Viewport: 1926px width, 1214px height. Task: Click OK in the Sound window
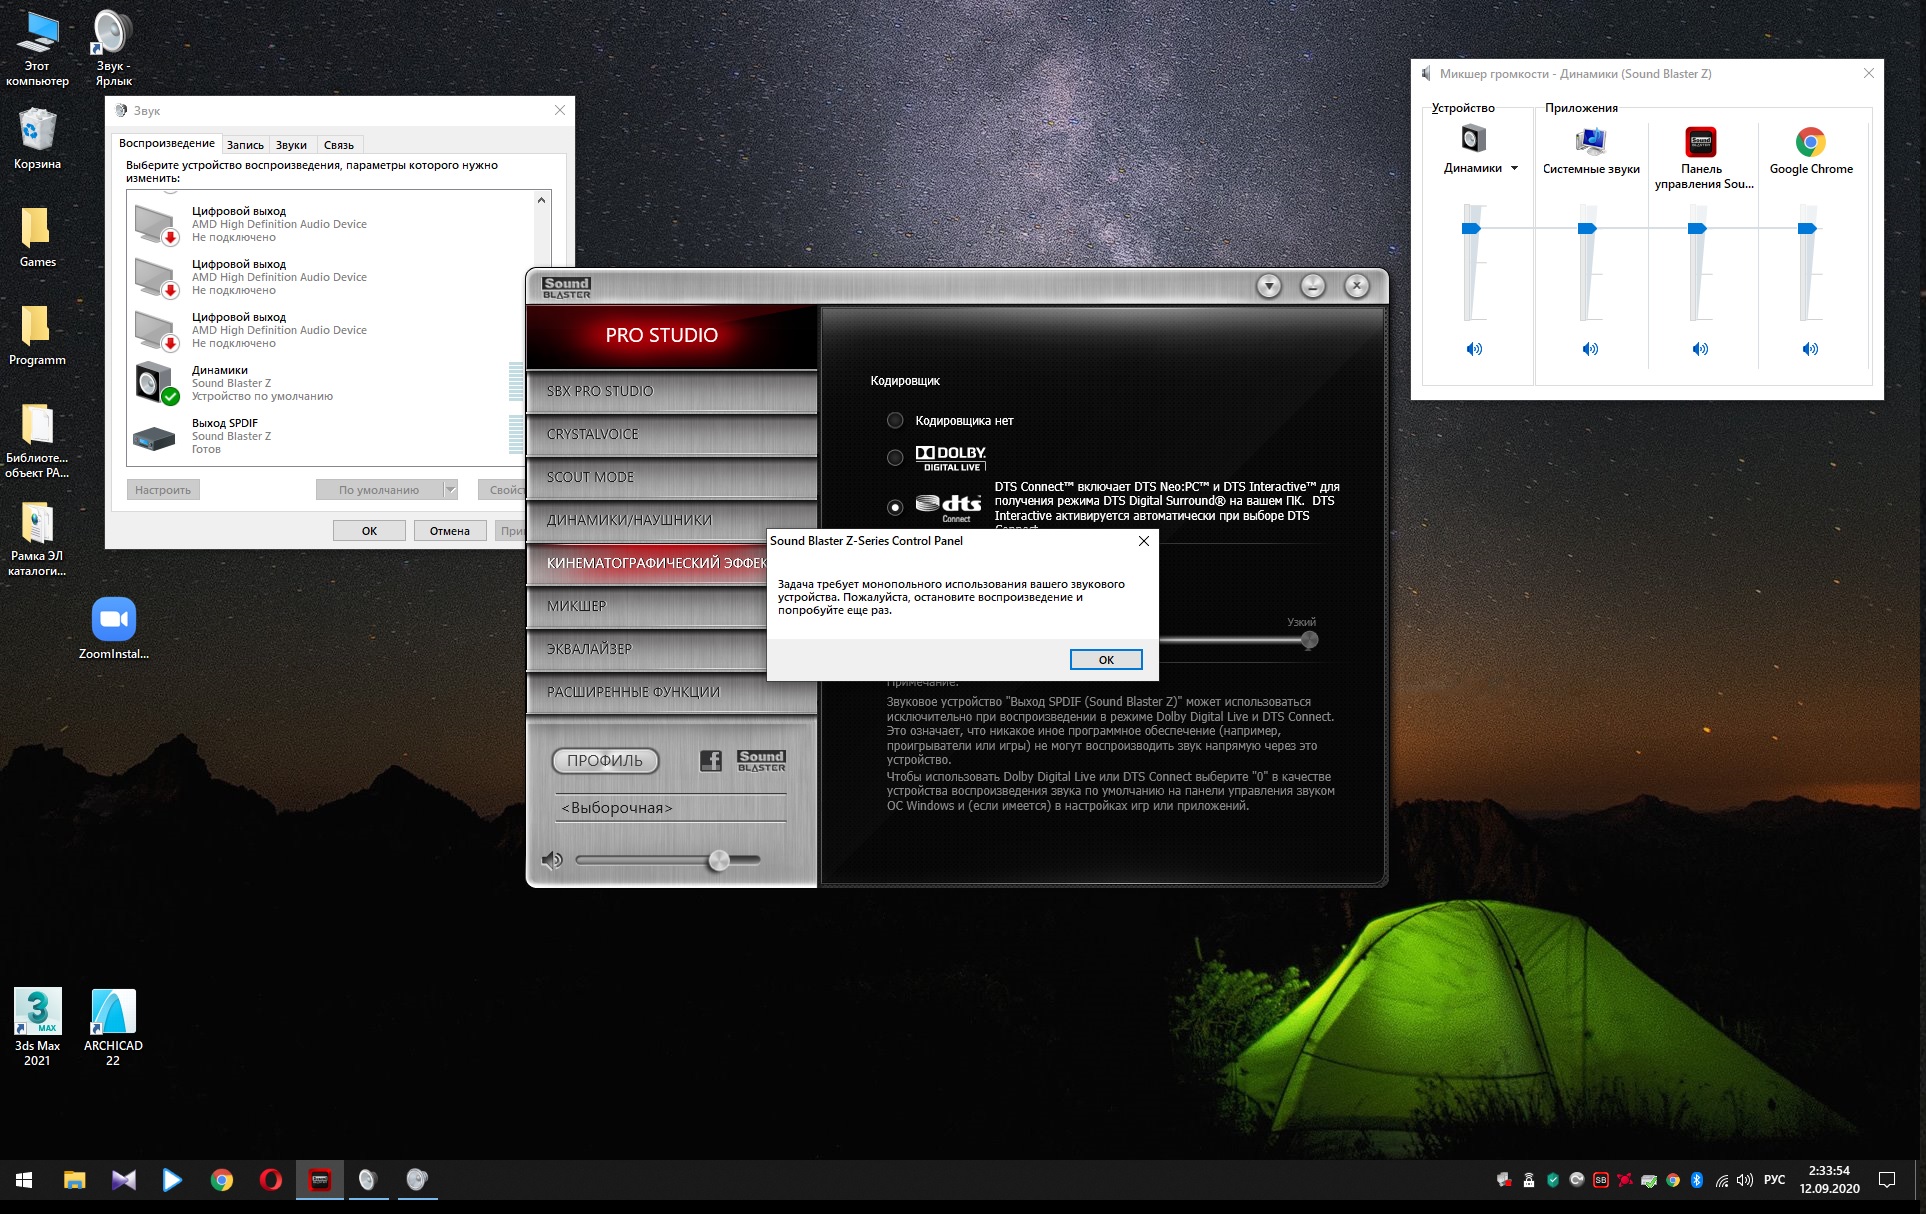[369, 531]
